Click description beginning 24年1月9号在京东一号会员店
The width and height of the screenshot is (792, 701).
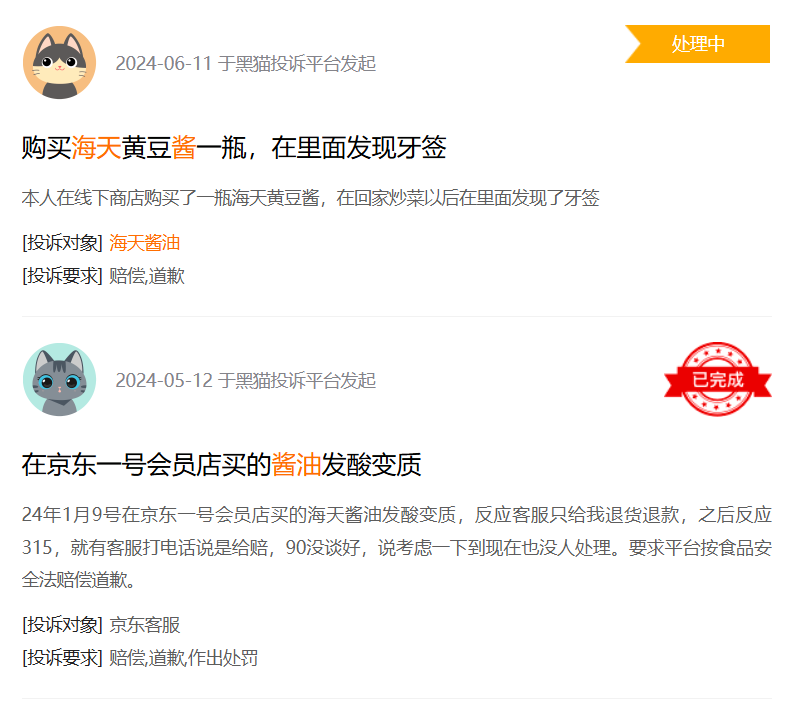397,547
